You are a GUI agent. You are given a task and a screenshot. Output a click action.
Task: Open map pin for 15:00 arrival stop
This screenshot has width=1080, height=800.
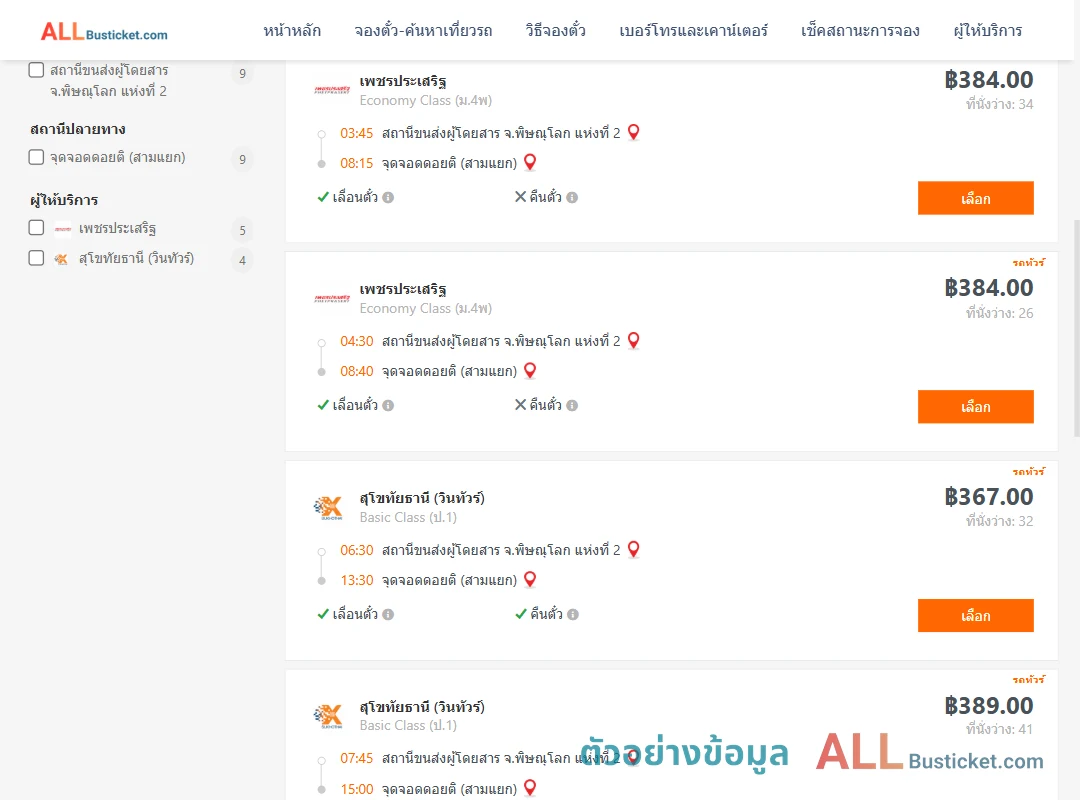pos(530,788)
